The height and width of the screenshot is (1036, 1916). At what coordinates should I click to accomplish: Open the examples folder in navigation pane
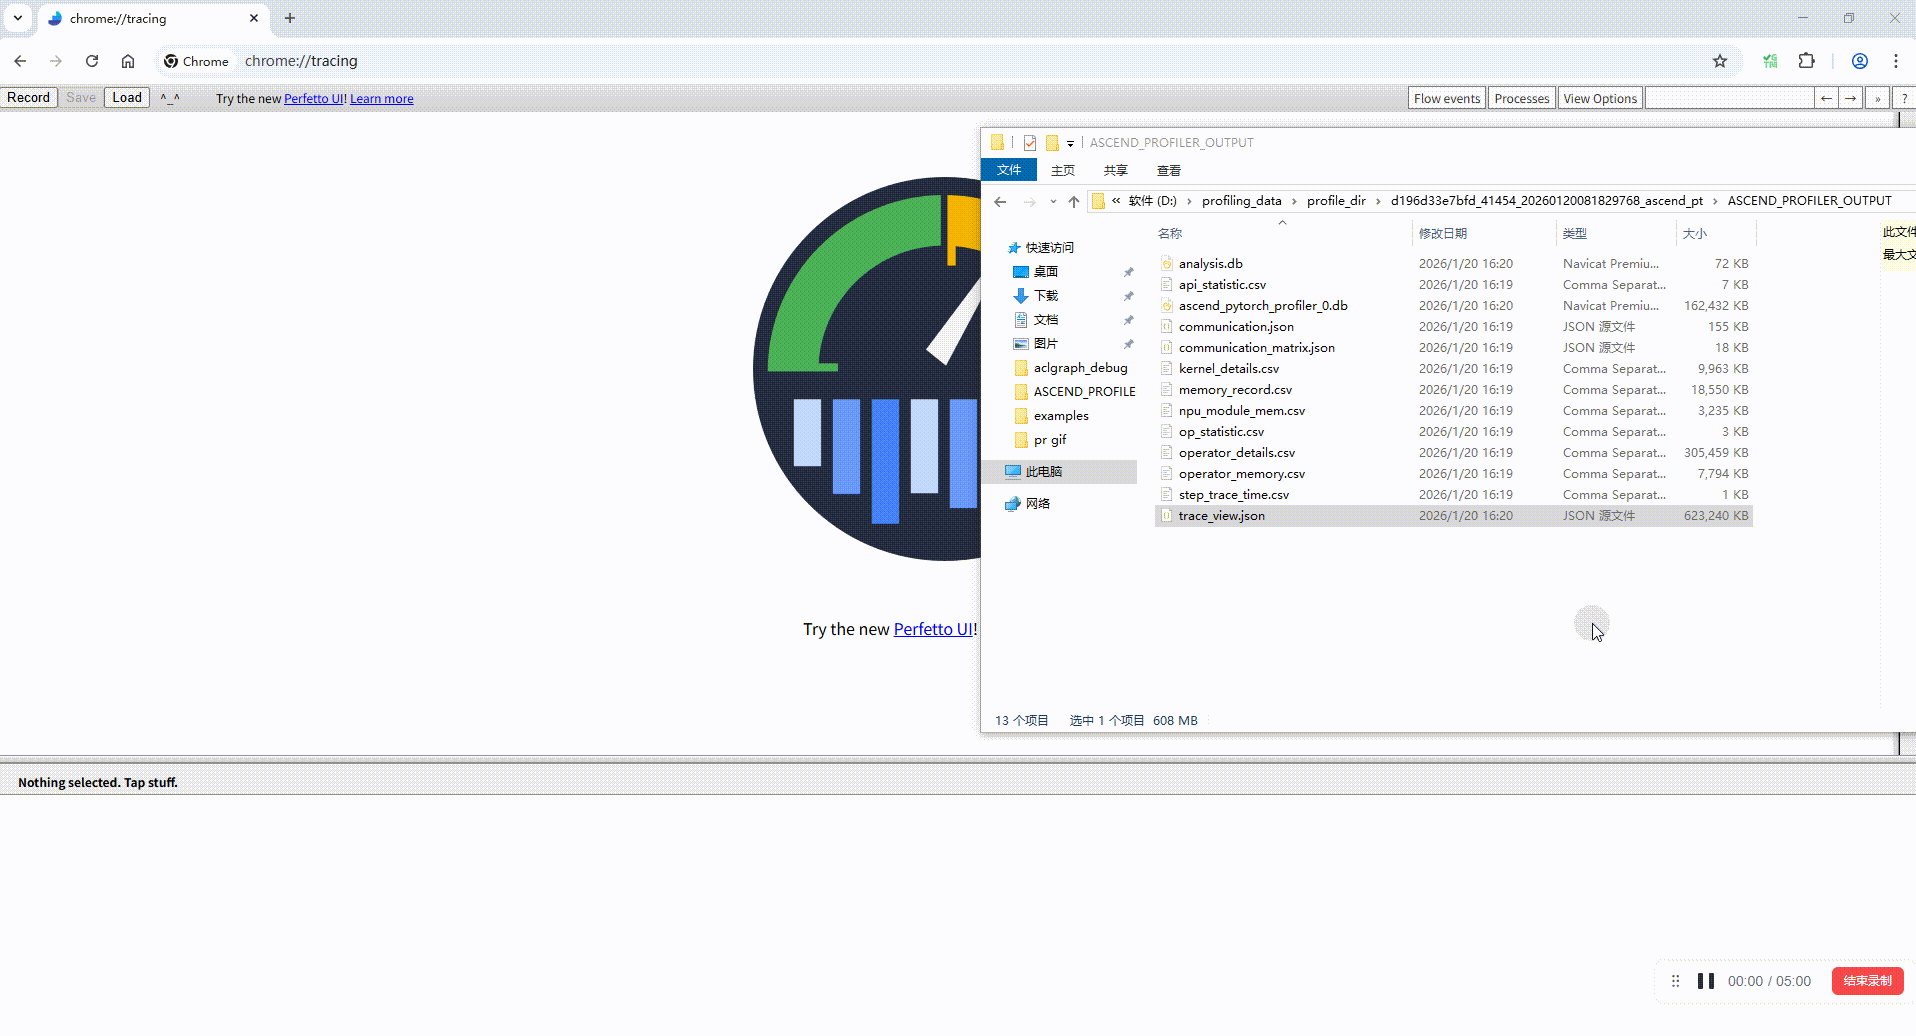coord(1061,416)
